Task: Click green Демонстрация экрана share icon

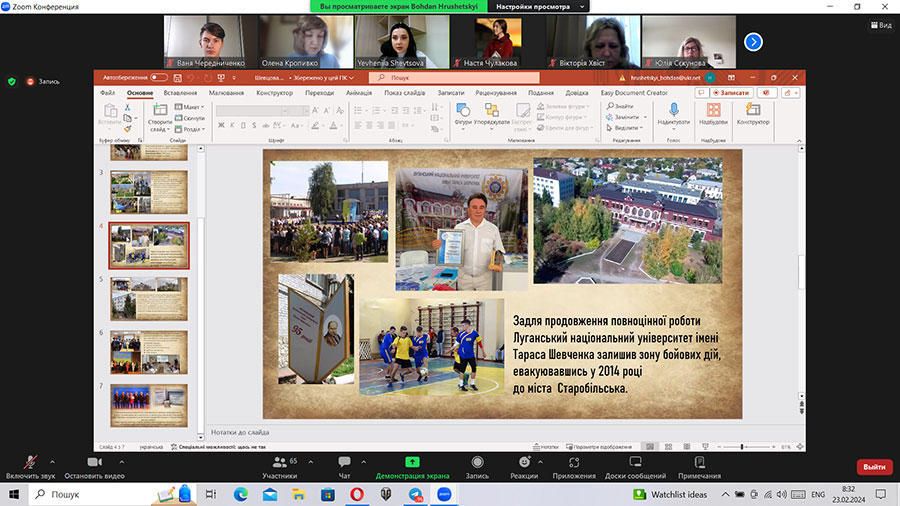Action: point(412,462)
